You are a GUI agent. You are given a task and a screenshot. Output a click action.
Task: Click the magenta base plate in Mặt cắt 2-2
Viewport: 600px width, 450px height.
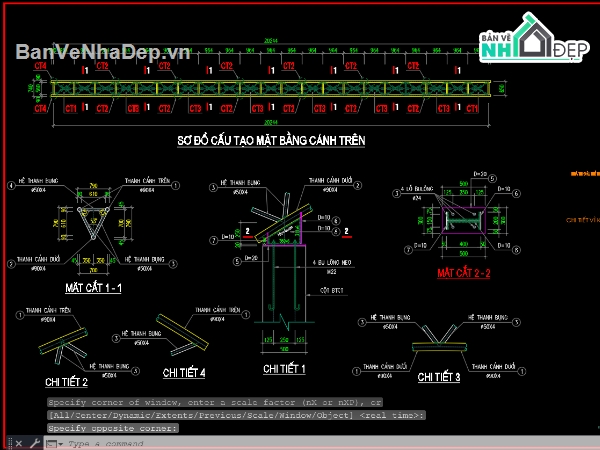point(463,220)
